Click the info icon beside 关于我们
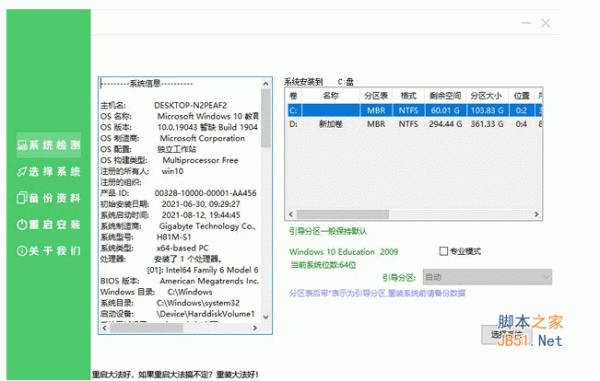 tap(22, 251)
